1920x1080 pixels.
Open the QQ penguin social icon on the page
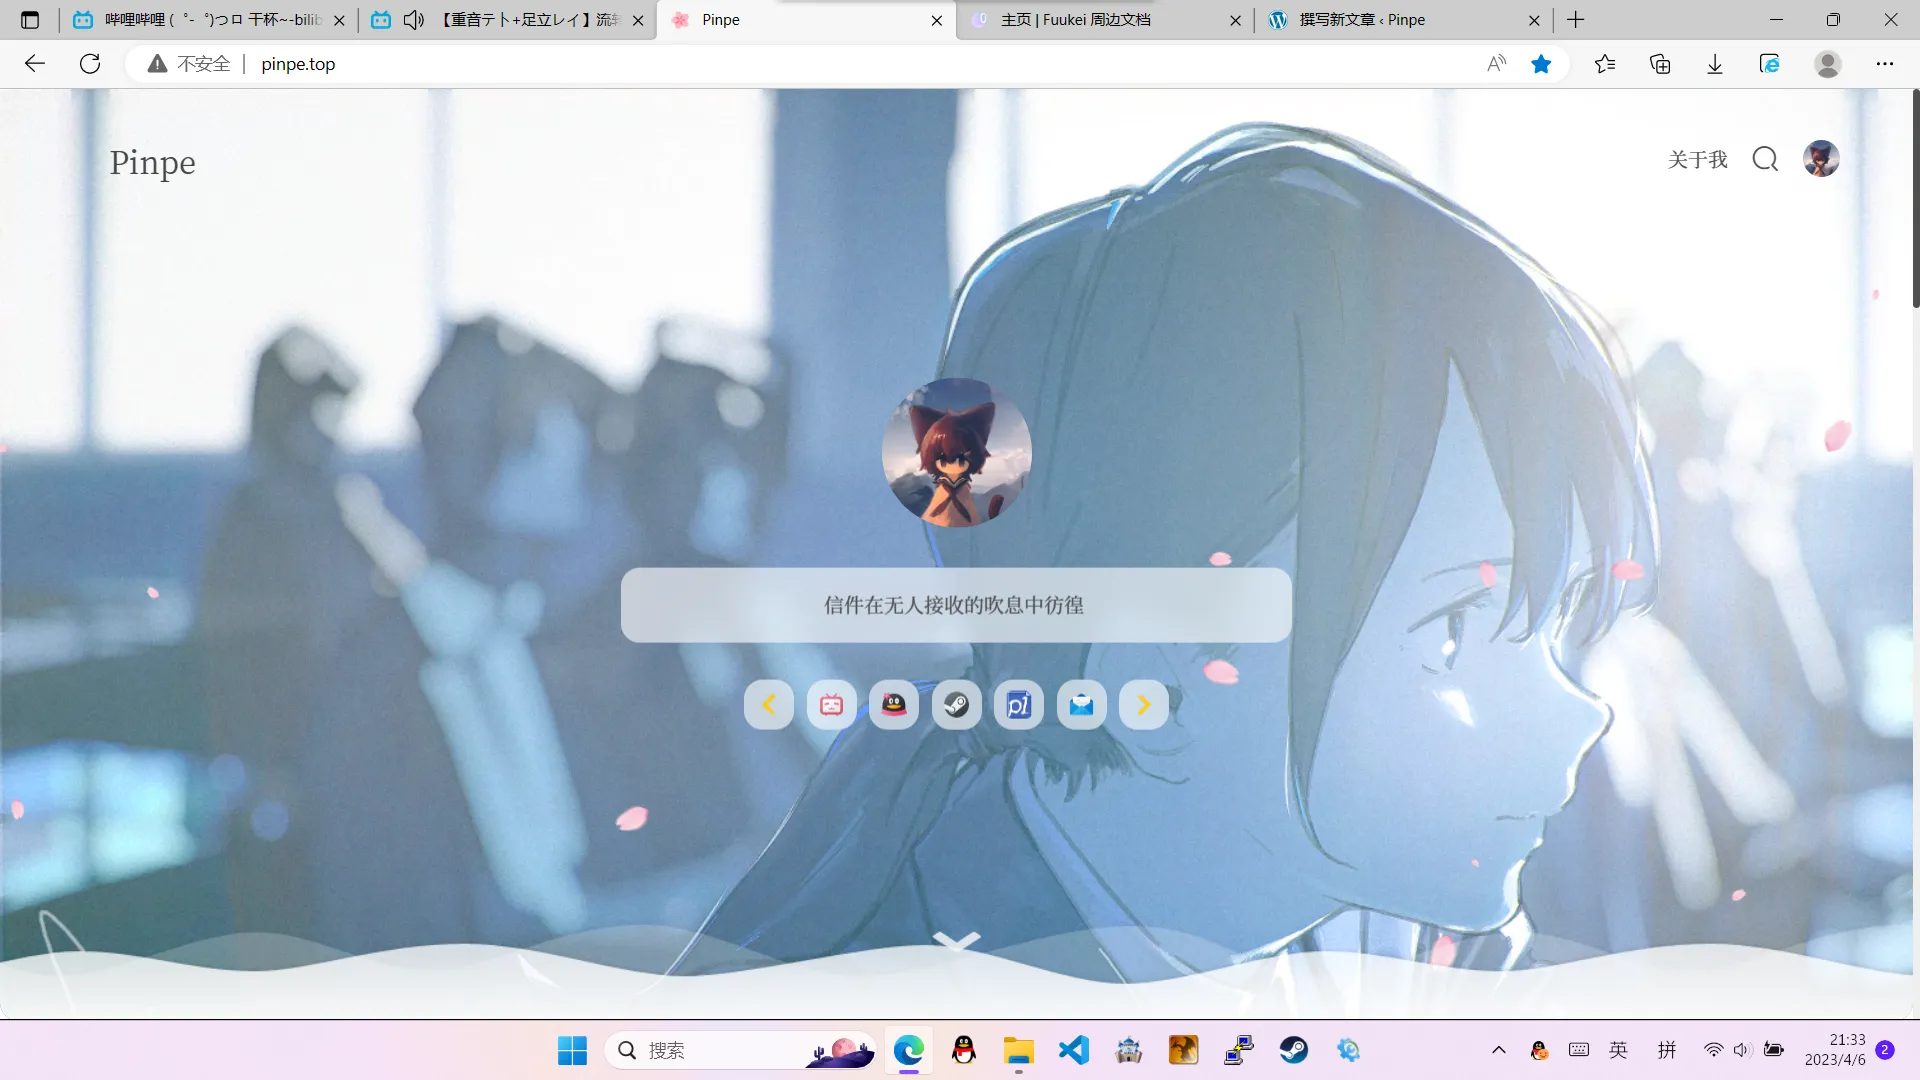click(x=894, y=705)
